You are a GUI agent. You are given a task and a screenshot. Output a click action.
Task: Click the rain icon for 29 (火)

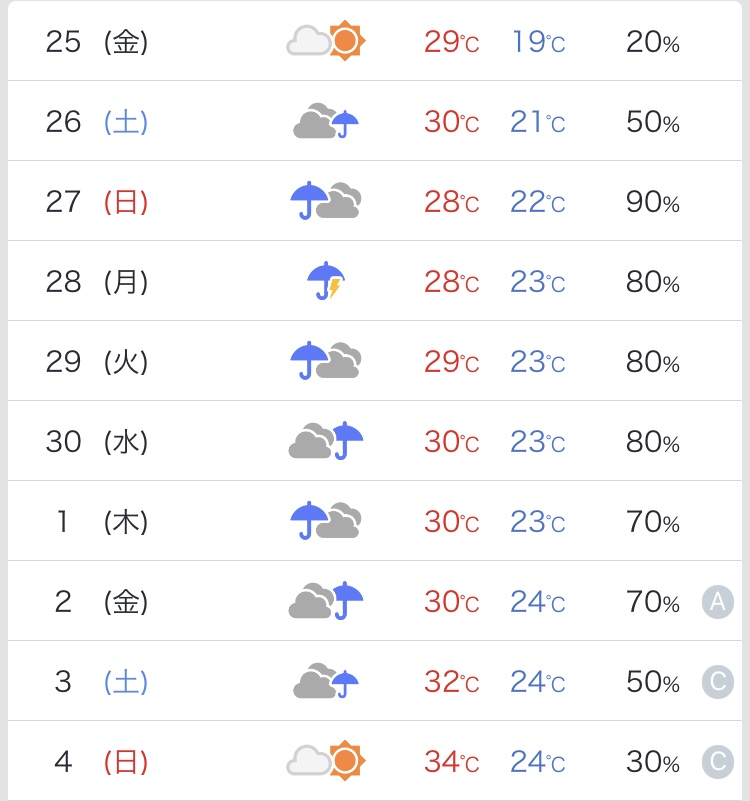point(326,361)
